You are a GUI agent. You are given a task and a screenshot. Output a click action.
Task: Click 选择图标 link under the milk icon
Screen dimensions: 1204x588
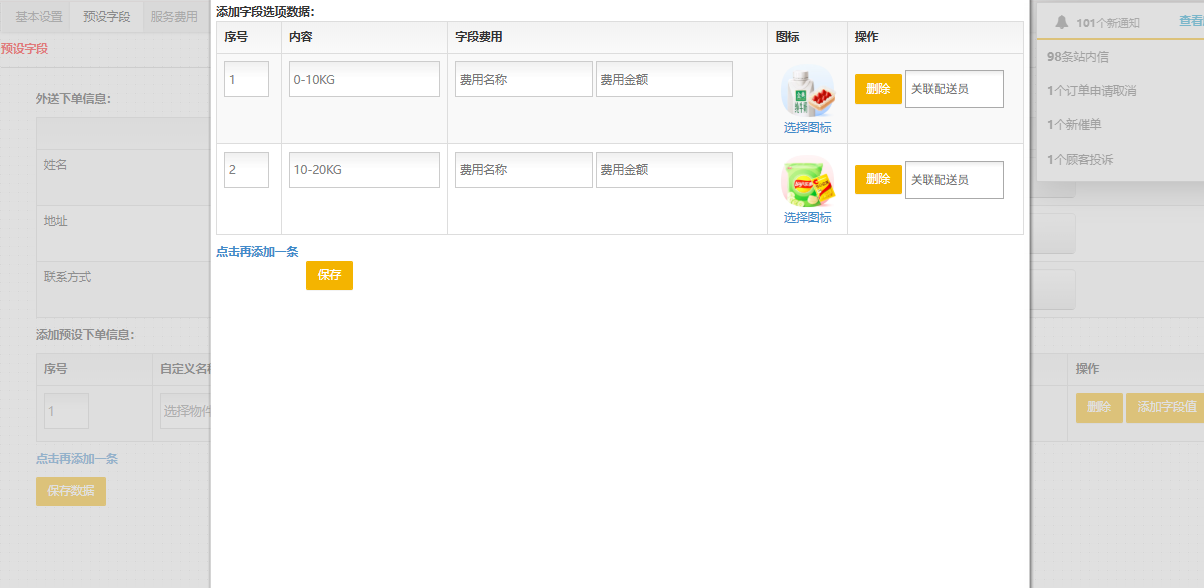[x=807, y=127]
